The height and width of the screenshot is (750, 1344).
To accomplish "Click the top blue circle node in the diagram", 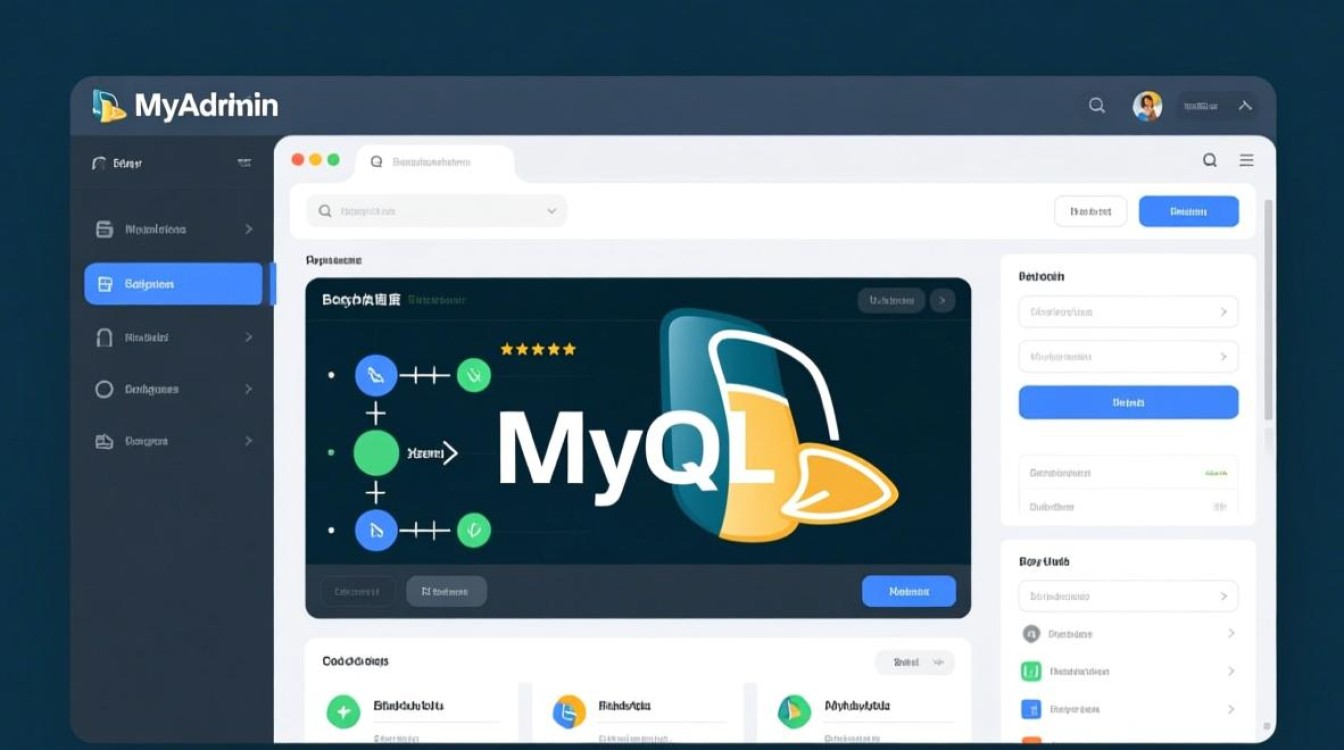I will (376, 376).
